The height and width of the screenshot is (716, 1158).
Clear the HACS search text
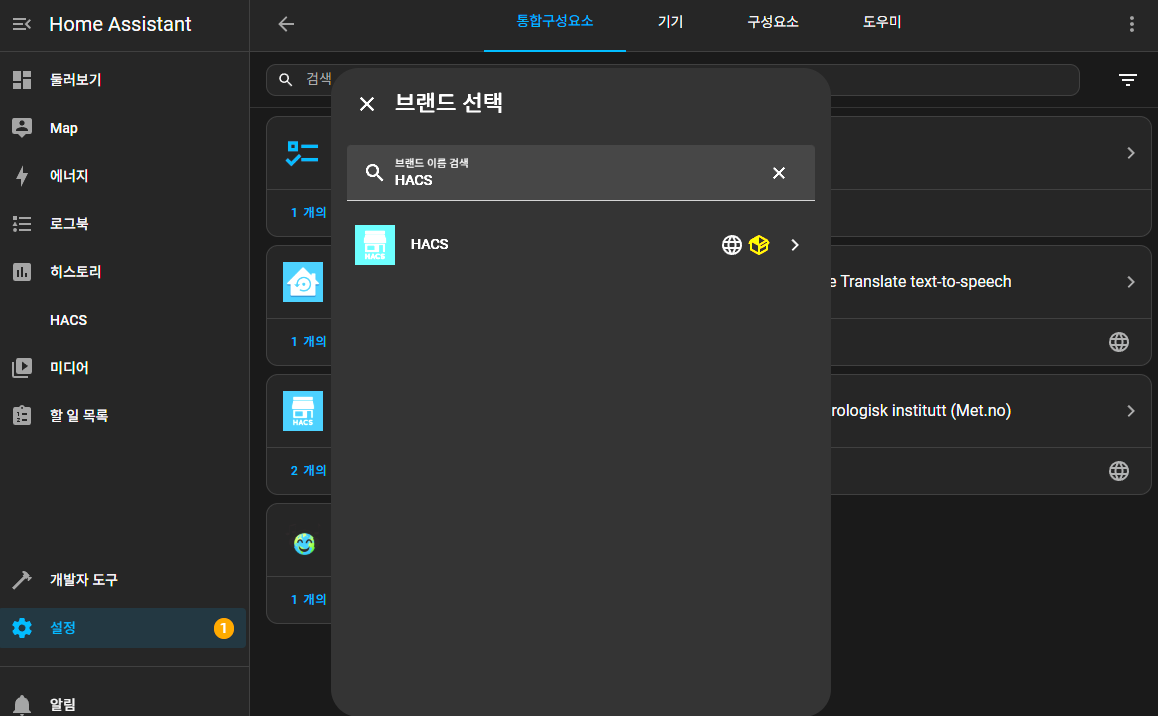click(778, 173)
